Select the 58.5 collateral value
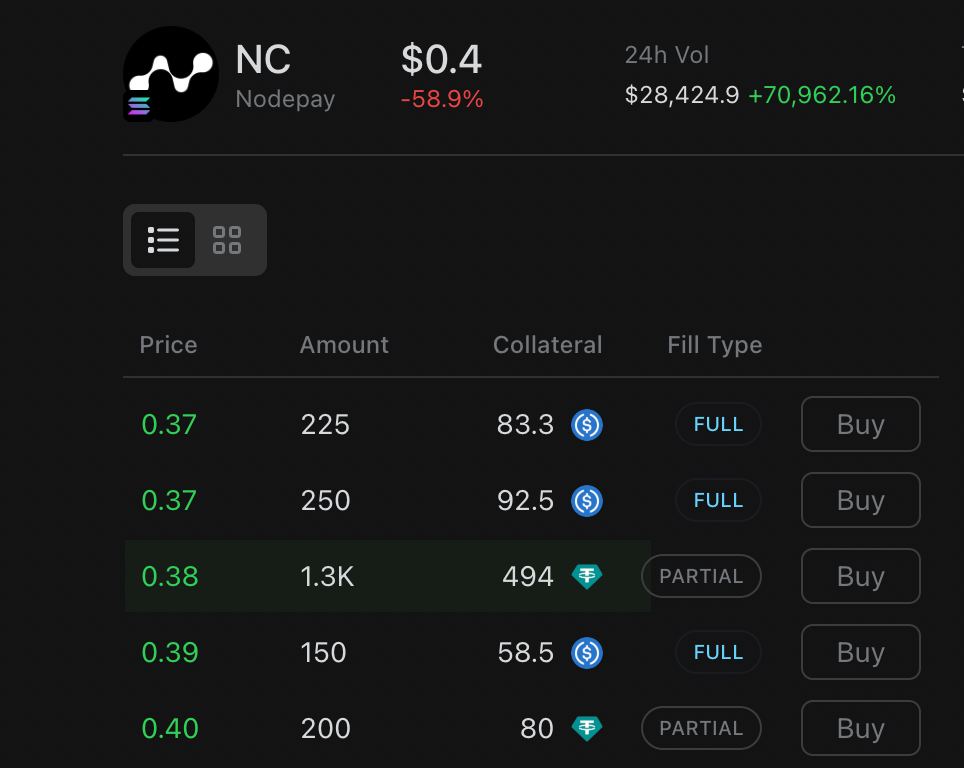This screenshot has width=964, height=768. (x=525, y=652)
